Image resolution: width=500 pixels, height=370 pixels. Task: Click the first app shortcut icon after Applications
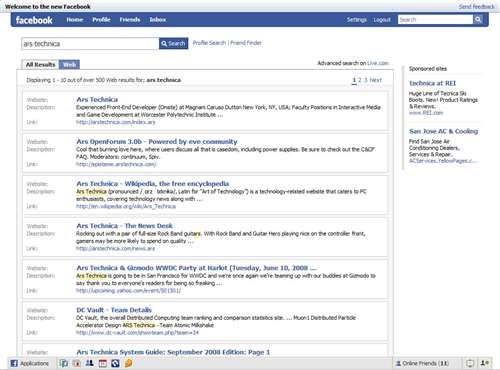click(x=64, y=363)
